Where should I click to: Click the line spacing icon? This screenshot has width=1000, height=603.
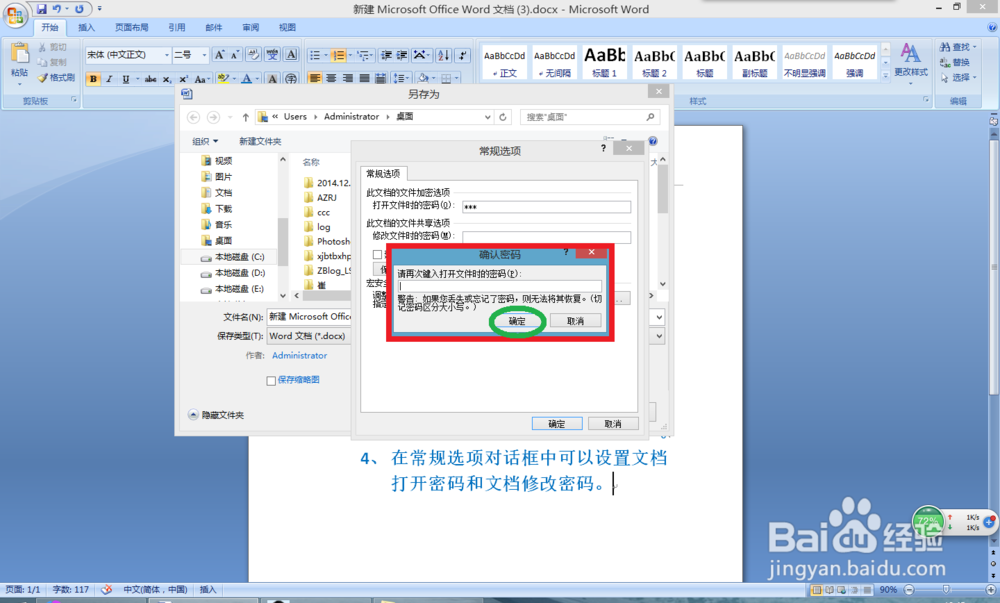tap(399, 78)
